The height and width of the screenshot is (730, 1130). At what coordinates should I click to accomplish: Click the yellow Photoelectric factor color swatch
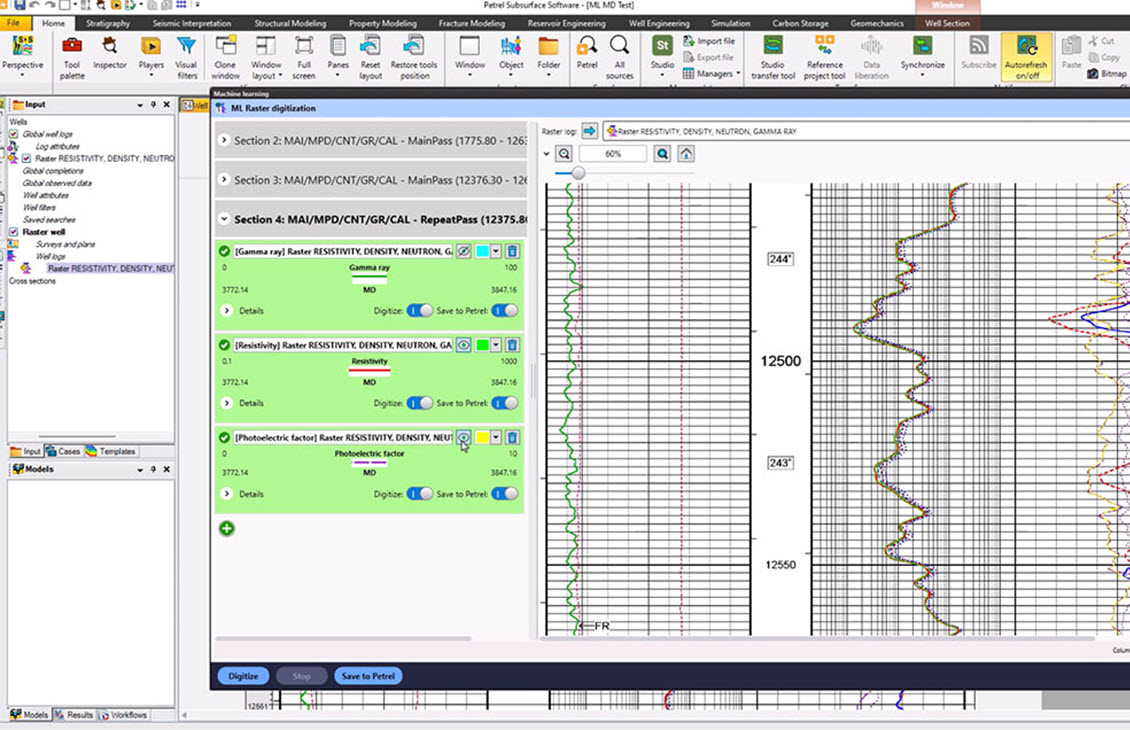click(x=482, y=437)
